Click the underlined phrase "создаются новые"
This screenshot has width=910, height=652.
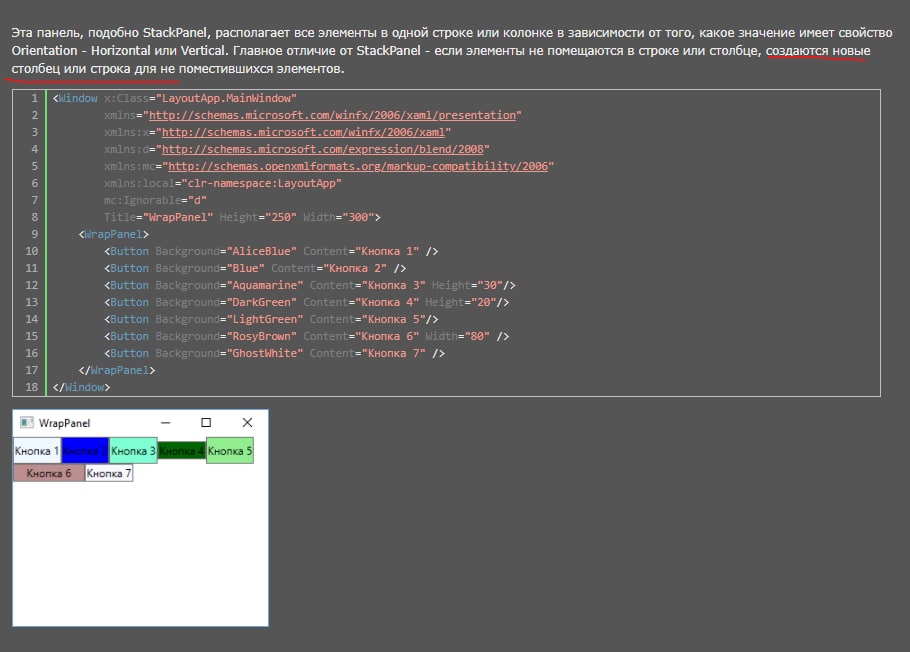(818, 51)
